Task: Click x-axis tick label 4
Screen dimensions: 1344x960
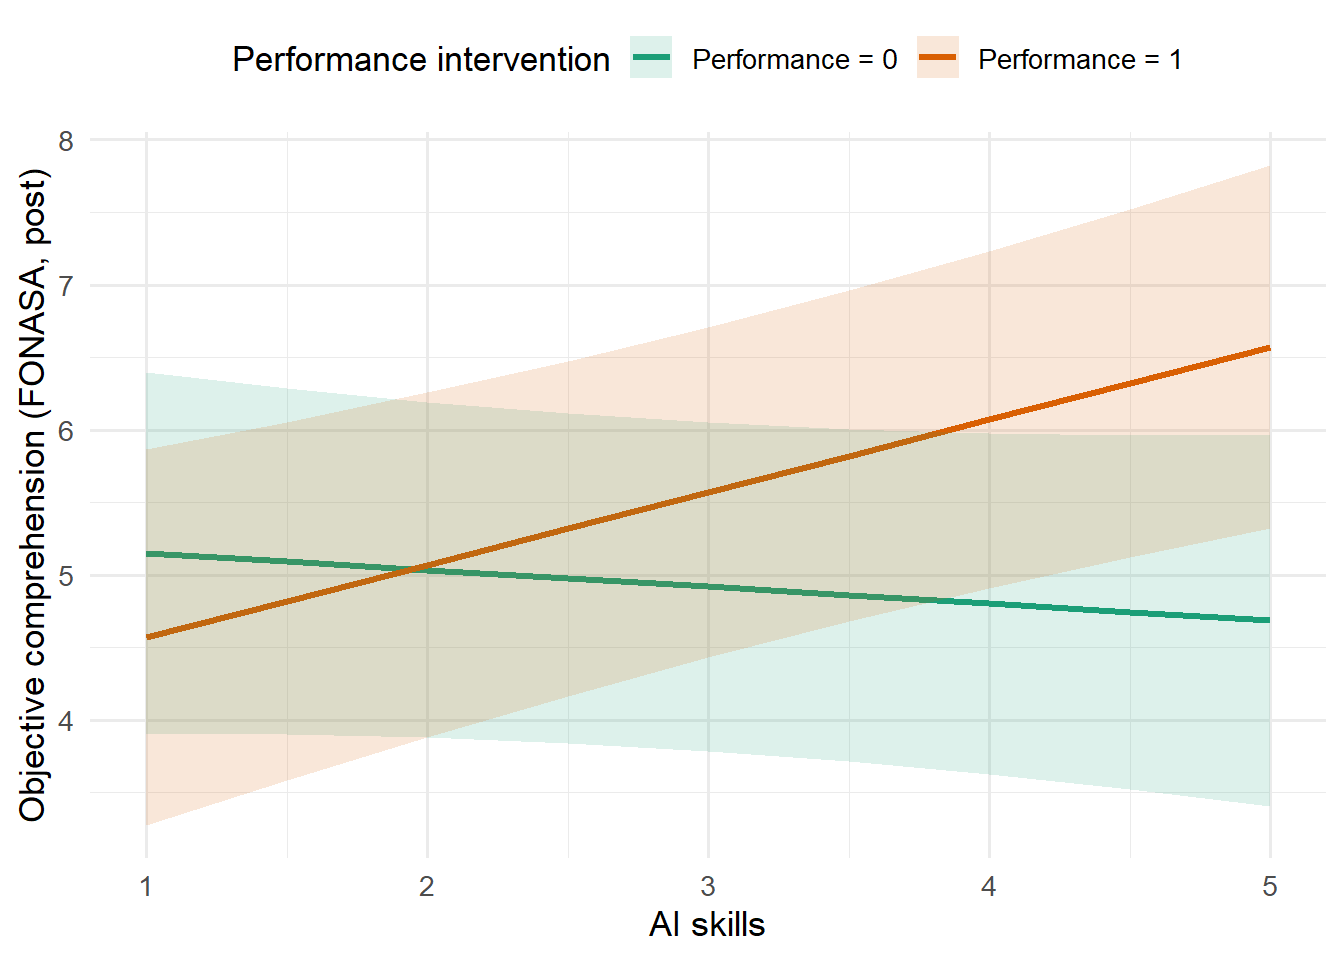Action: click(989, 886)
